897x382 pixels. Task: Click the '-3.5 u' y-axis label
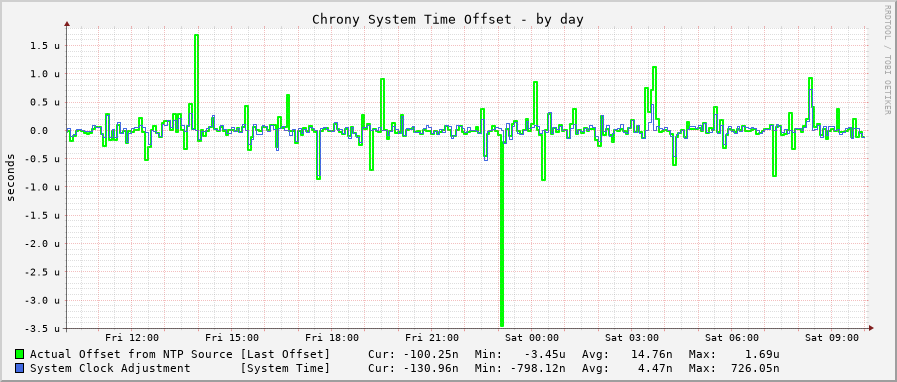pos(41,329)
